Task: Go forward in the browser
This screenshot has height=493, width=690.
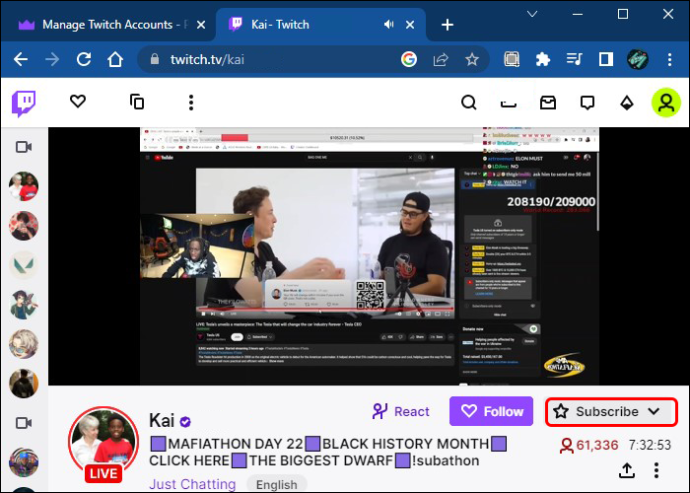Action: click(x=52, y=59)
